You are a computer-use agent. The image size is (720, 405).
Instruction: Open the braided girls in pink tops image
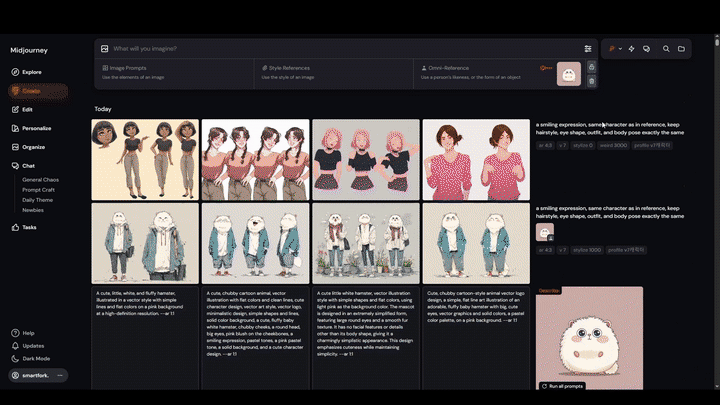(x=255, y=160)
